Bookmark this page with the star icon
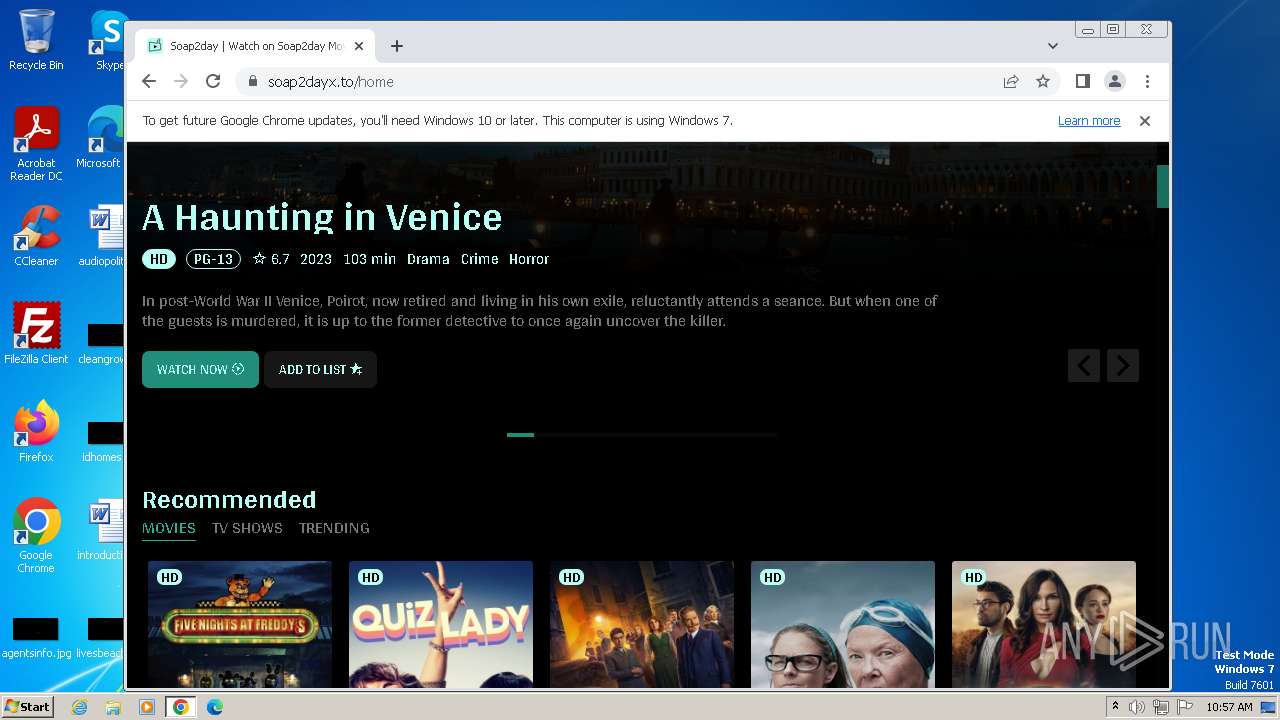Screen dimensions: 1280x720 1043,82
